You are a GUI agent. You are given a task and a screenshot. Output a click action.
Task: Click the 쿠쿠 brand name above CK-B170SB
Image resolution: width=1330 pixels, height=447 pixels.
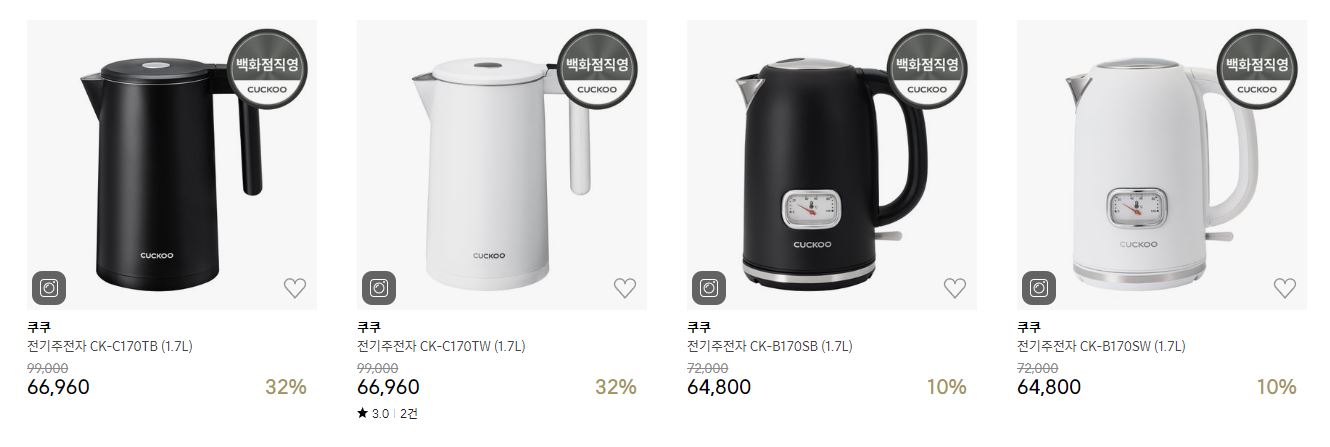click(x=698, y=327)
